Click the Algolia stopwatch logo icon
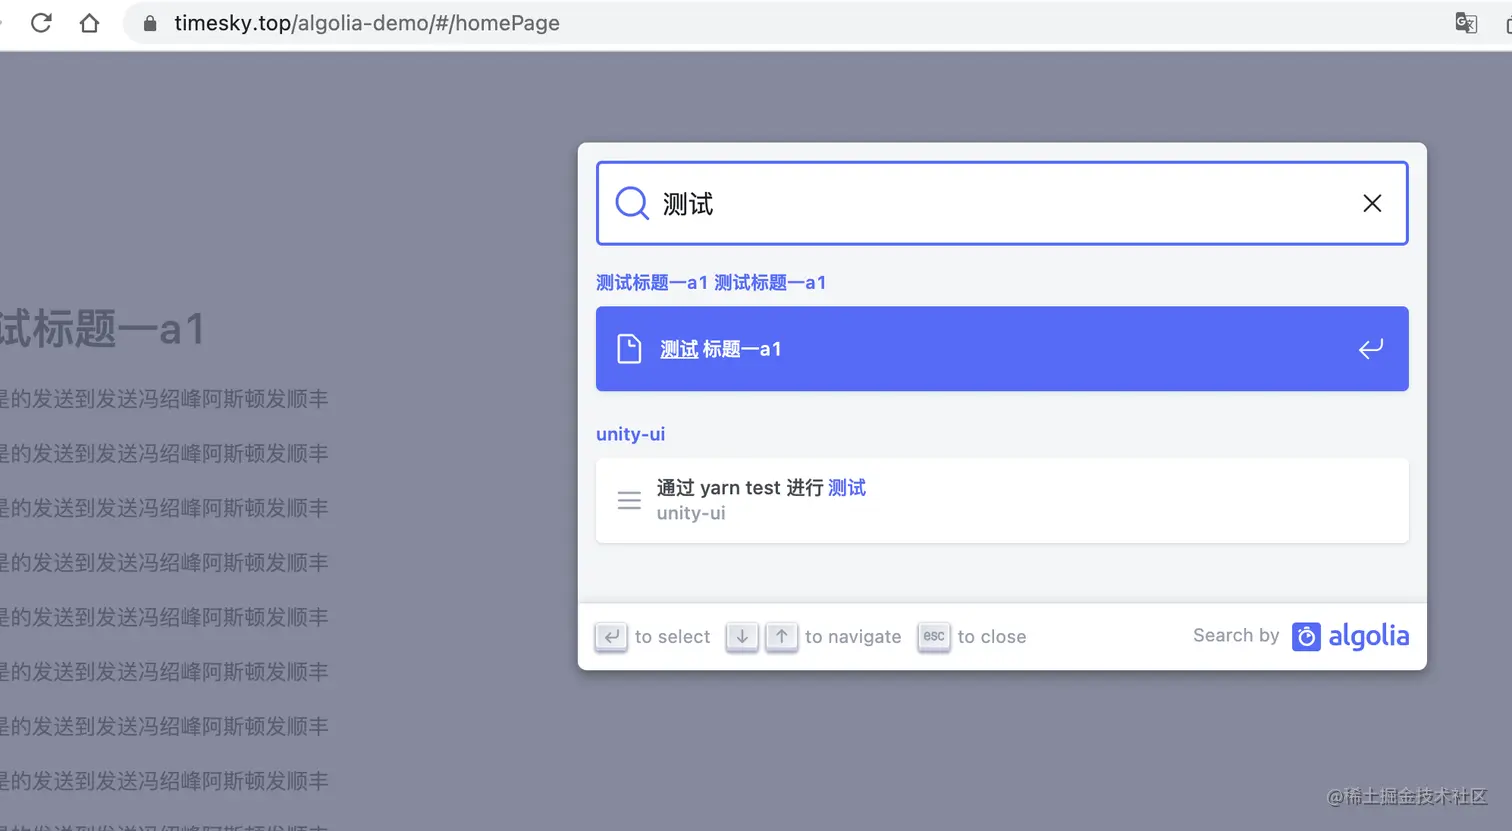Screen dimensions: 1512x831 [1306, 636]
